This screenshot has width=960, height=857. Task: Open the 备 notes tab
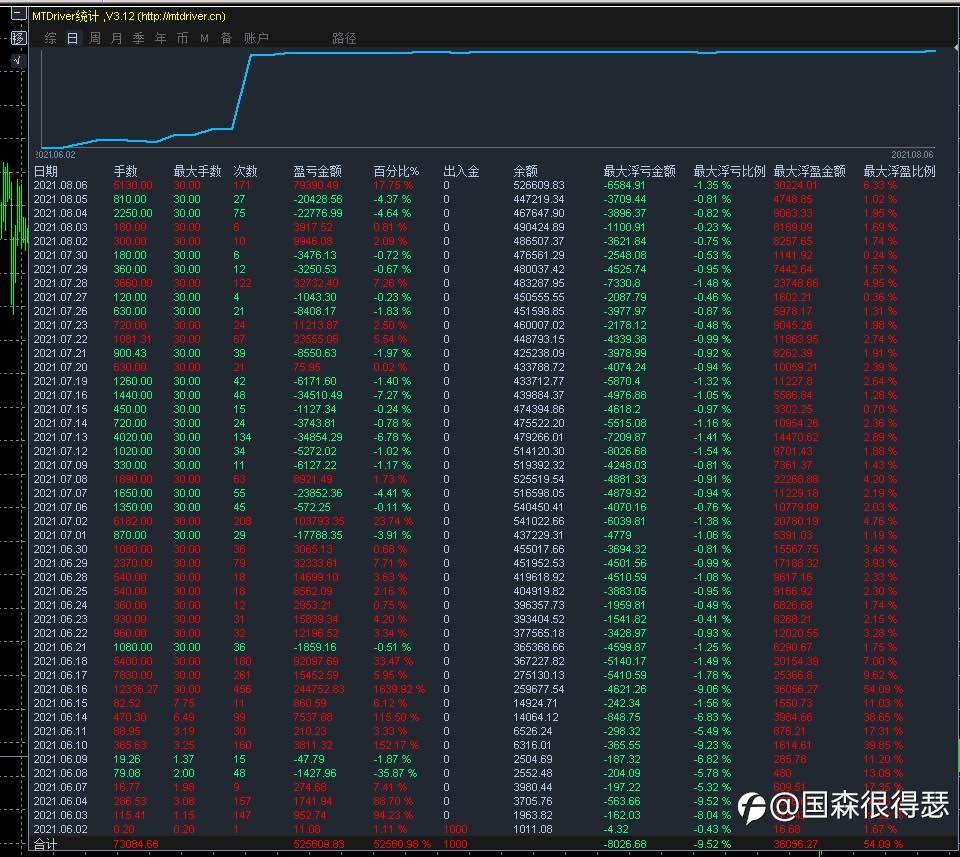click(x=226, y=39)
